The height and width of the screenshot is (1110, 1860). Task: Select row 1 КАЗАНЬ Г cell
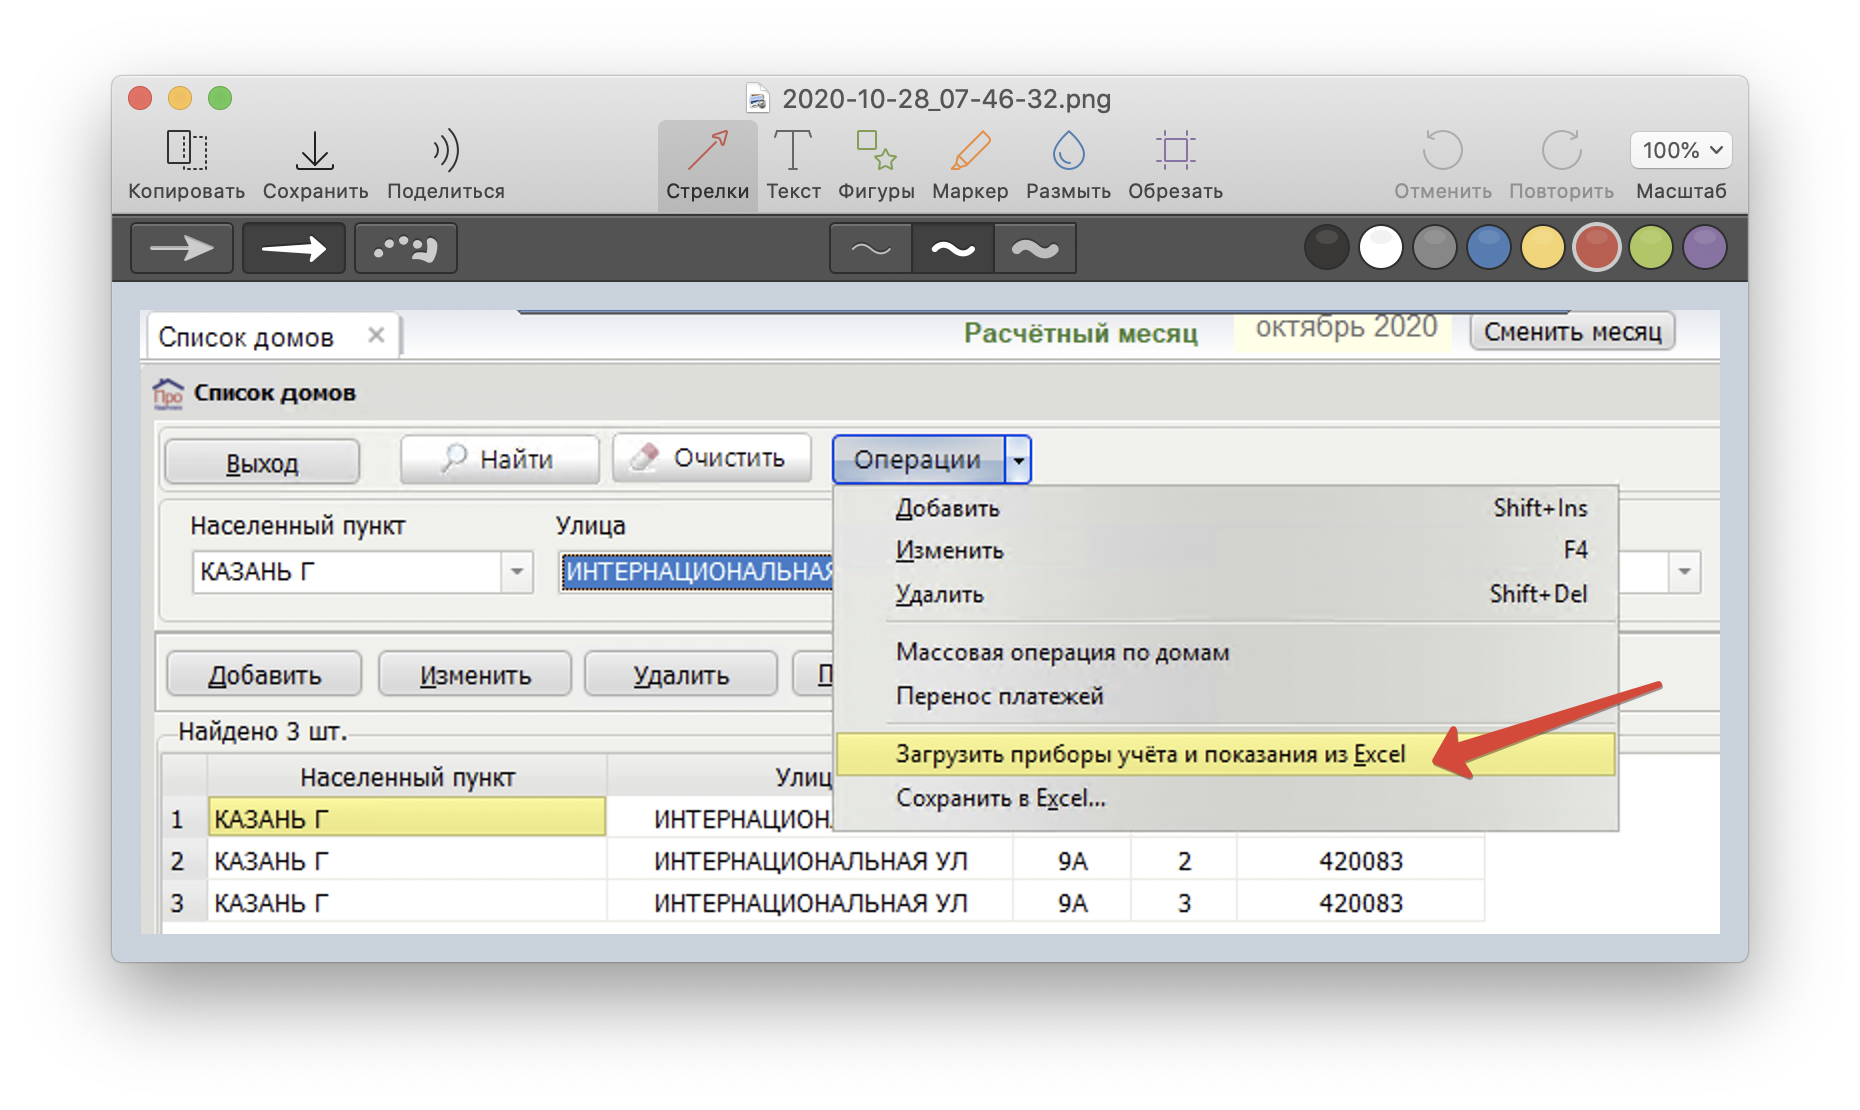[x=407, y=818]
